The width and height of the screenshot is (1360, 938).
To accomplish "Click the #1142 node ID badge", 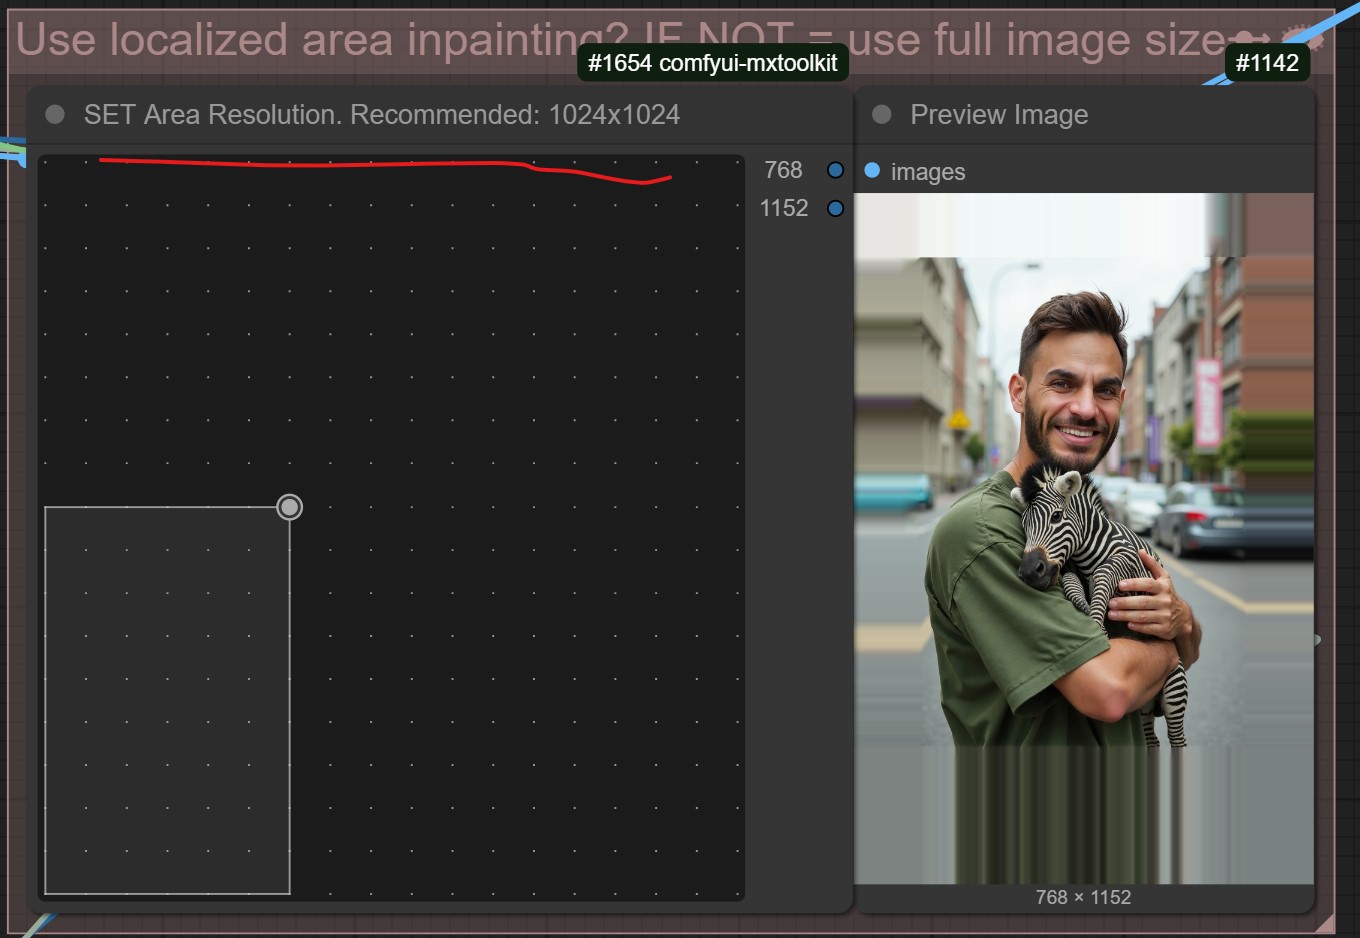I will (1266, 63).
